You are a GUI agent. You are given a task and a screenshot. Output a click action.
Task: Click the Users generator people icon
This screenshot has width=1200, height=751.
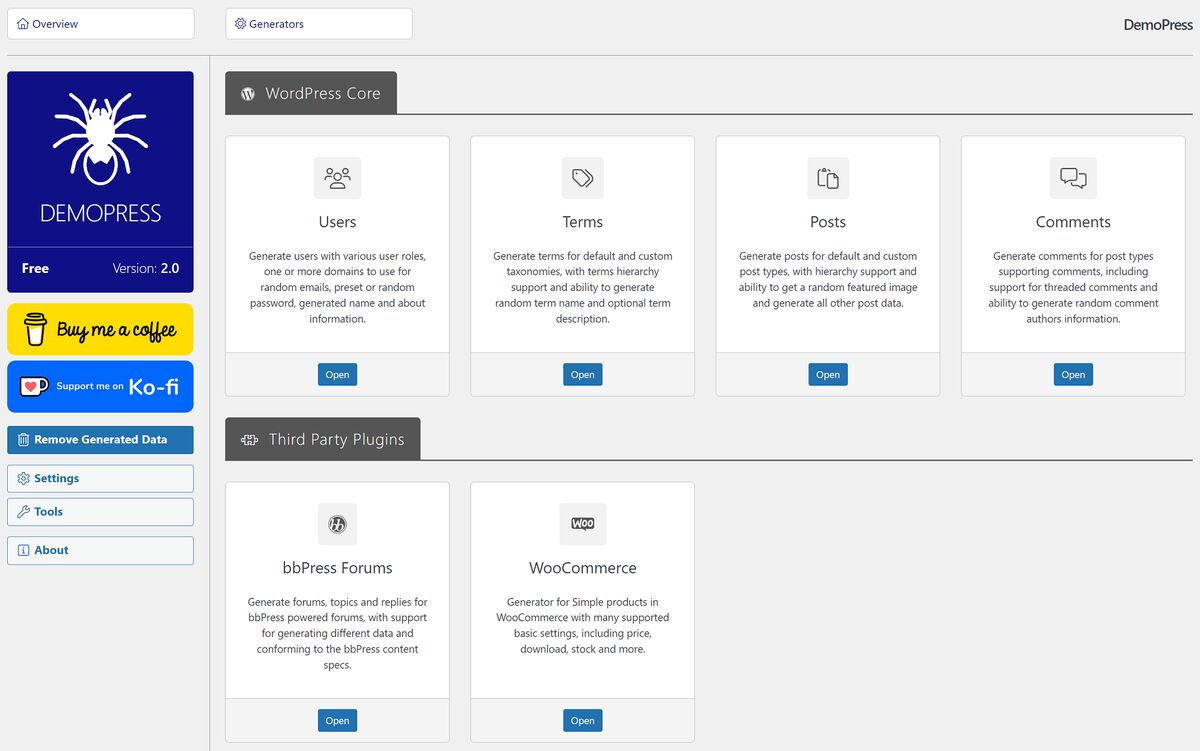(x=337, y=177)
